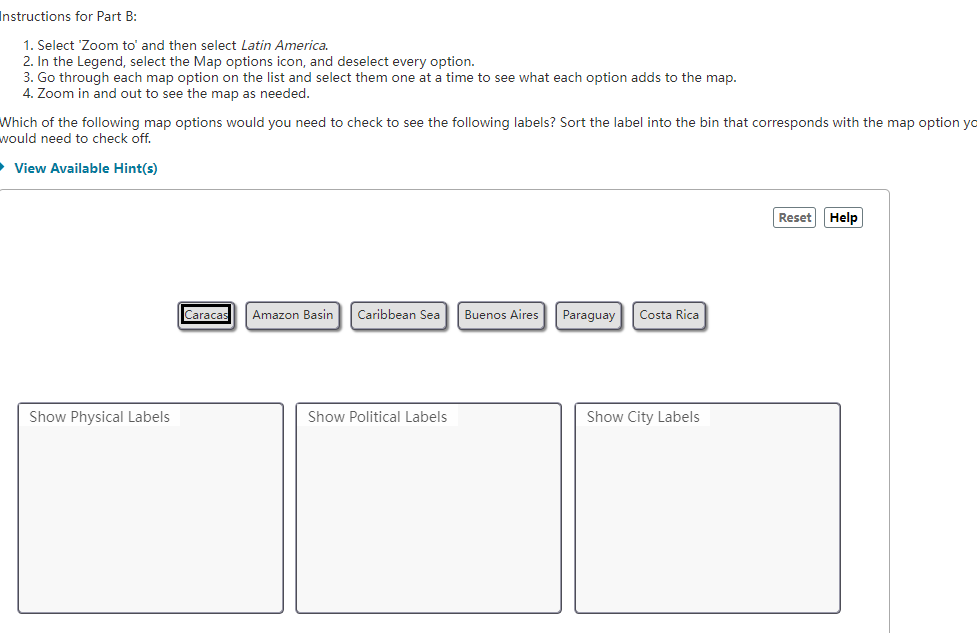Click the Show City Labels heading
Viewport: 977px width, 633px height.
click(643, 416)
